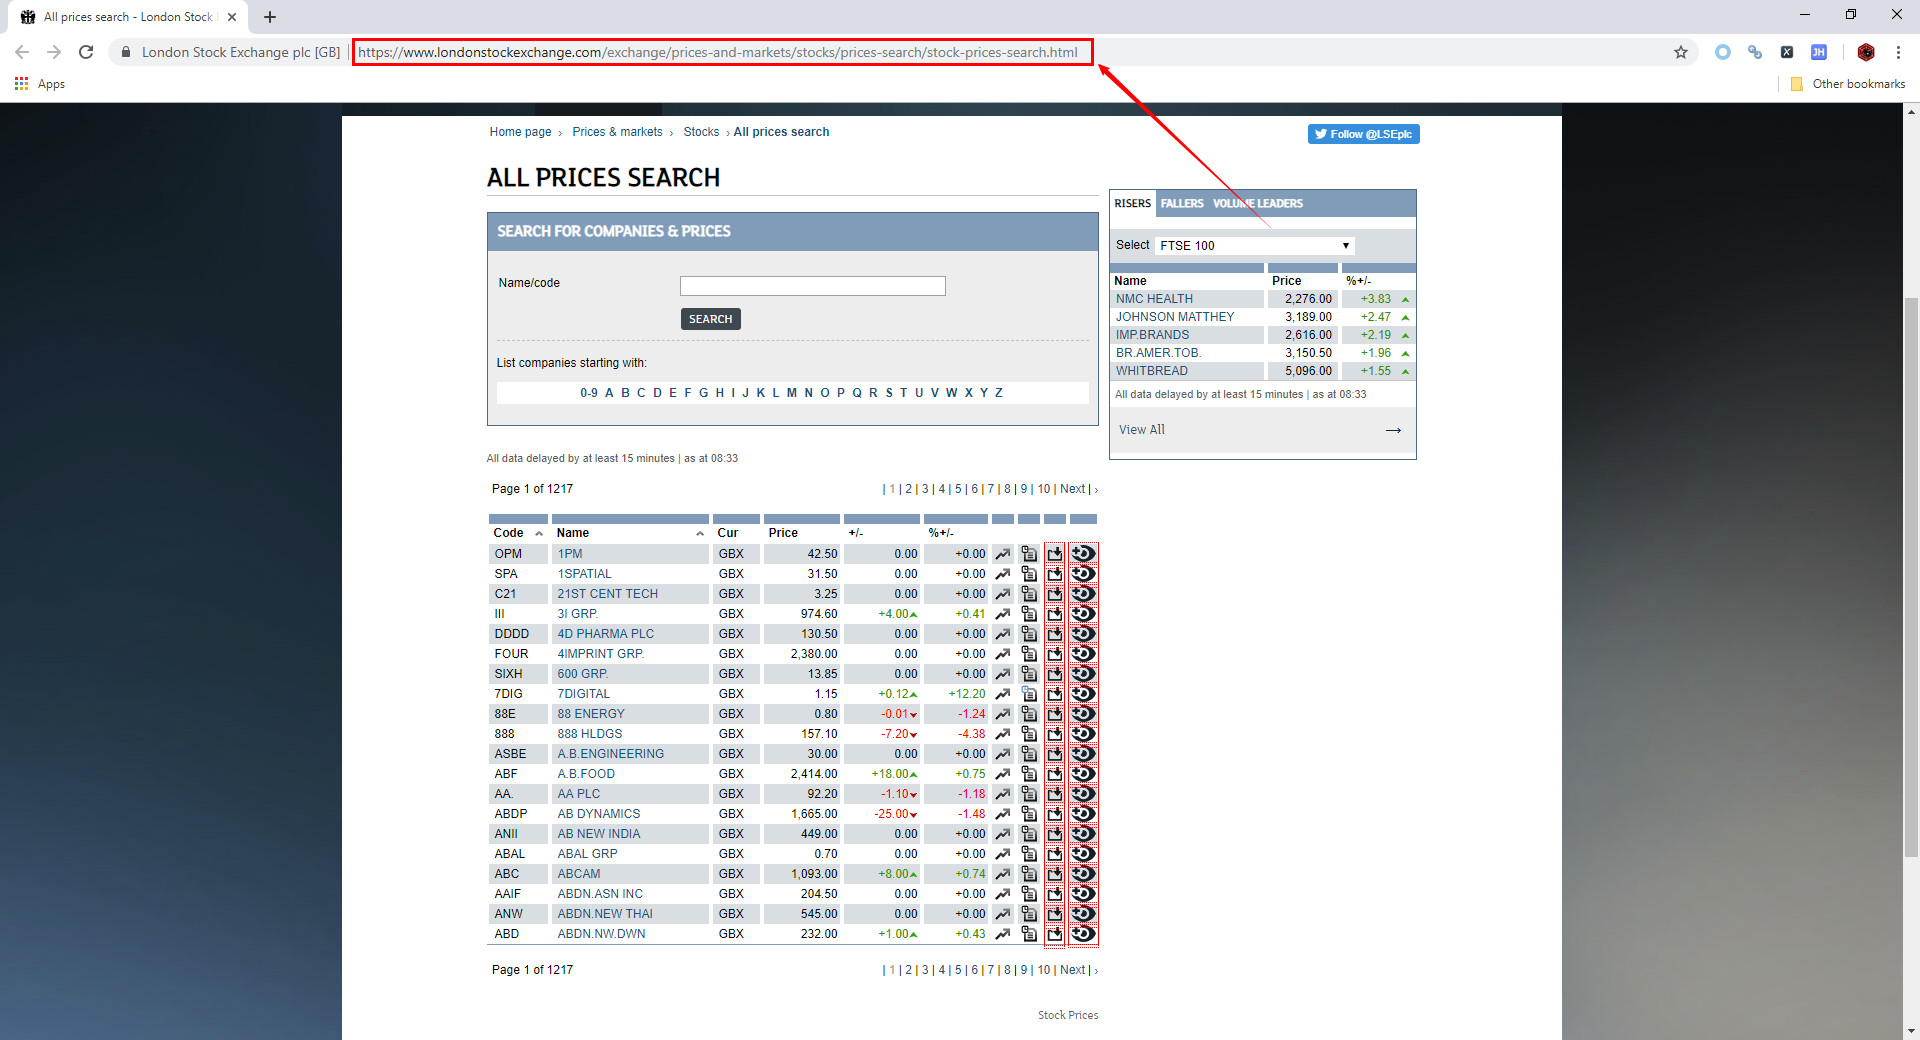Reload the page using the refresh icon
The width and height of the screenshot is (1920, 1040).
(x=86, y=52)
